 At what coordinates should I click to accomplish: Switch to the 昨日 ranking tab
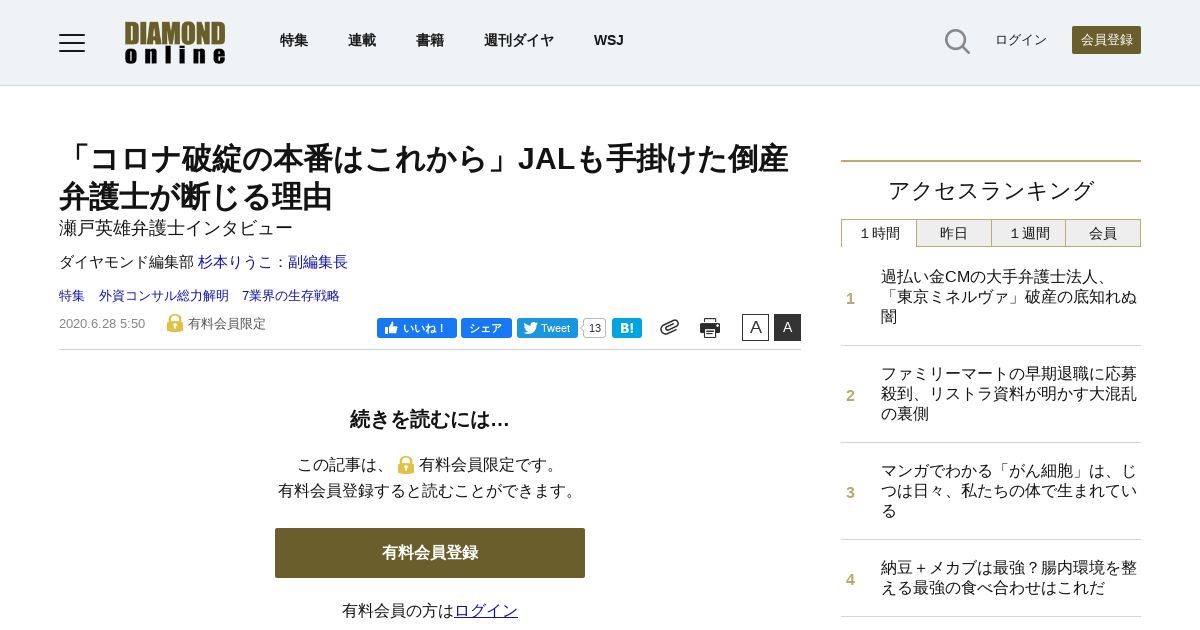(954, 233)
